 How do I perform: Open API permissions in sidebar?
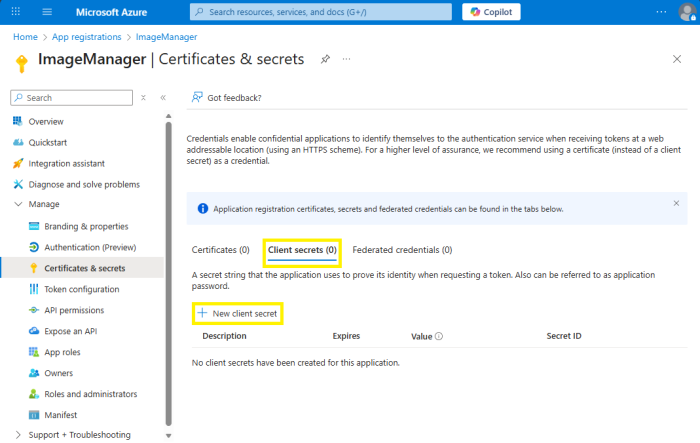[x=74, y=310]
